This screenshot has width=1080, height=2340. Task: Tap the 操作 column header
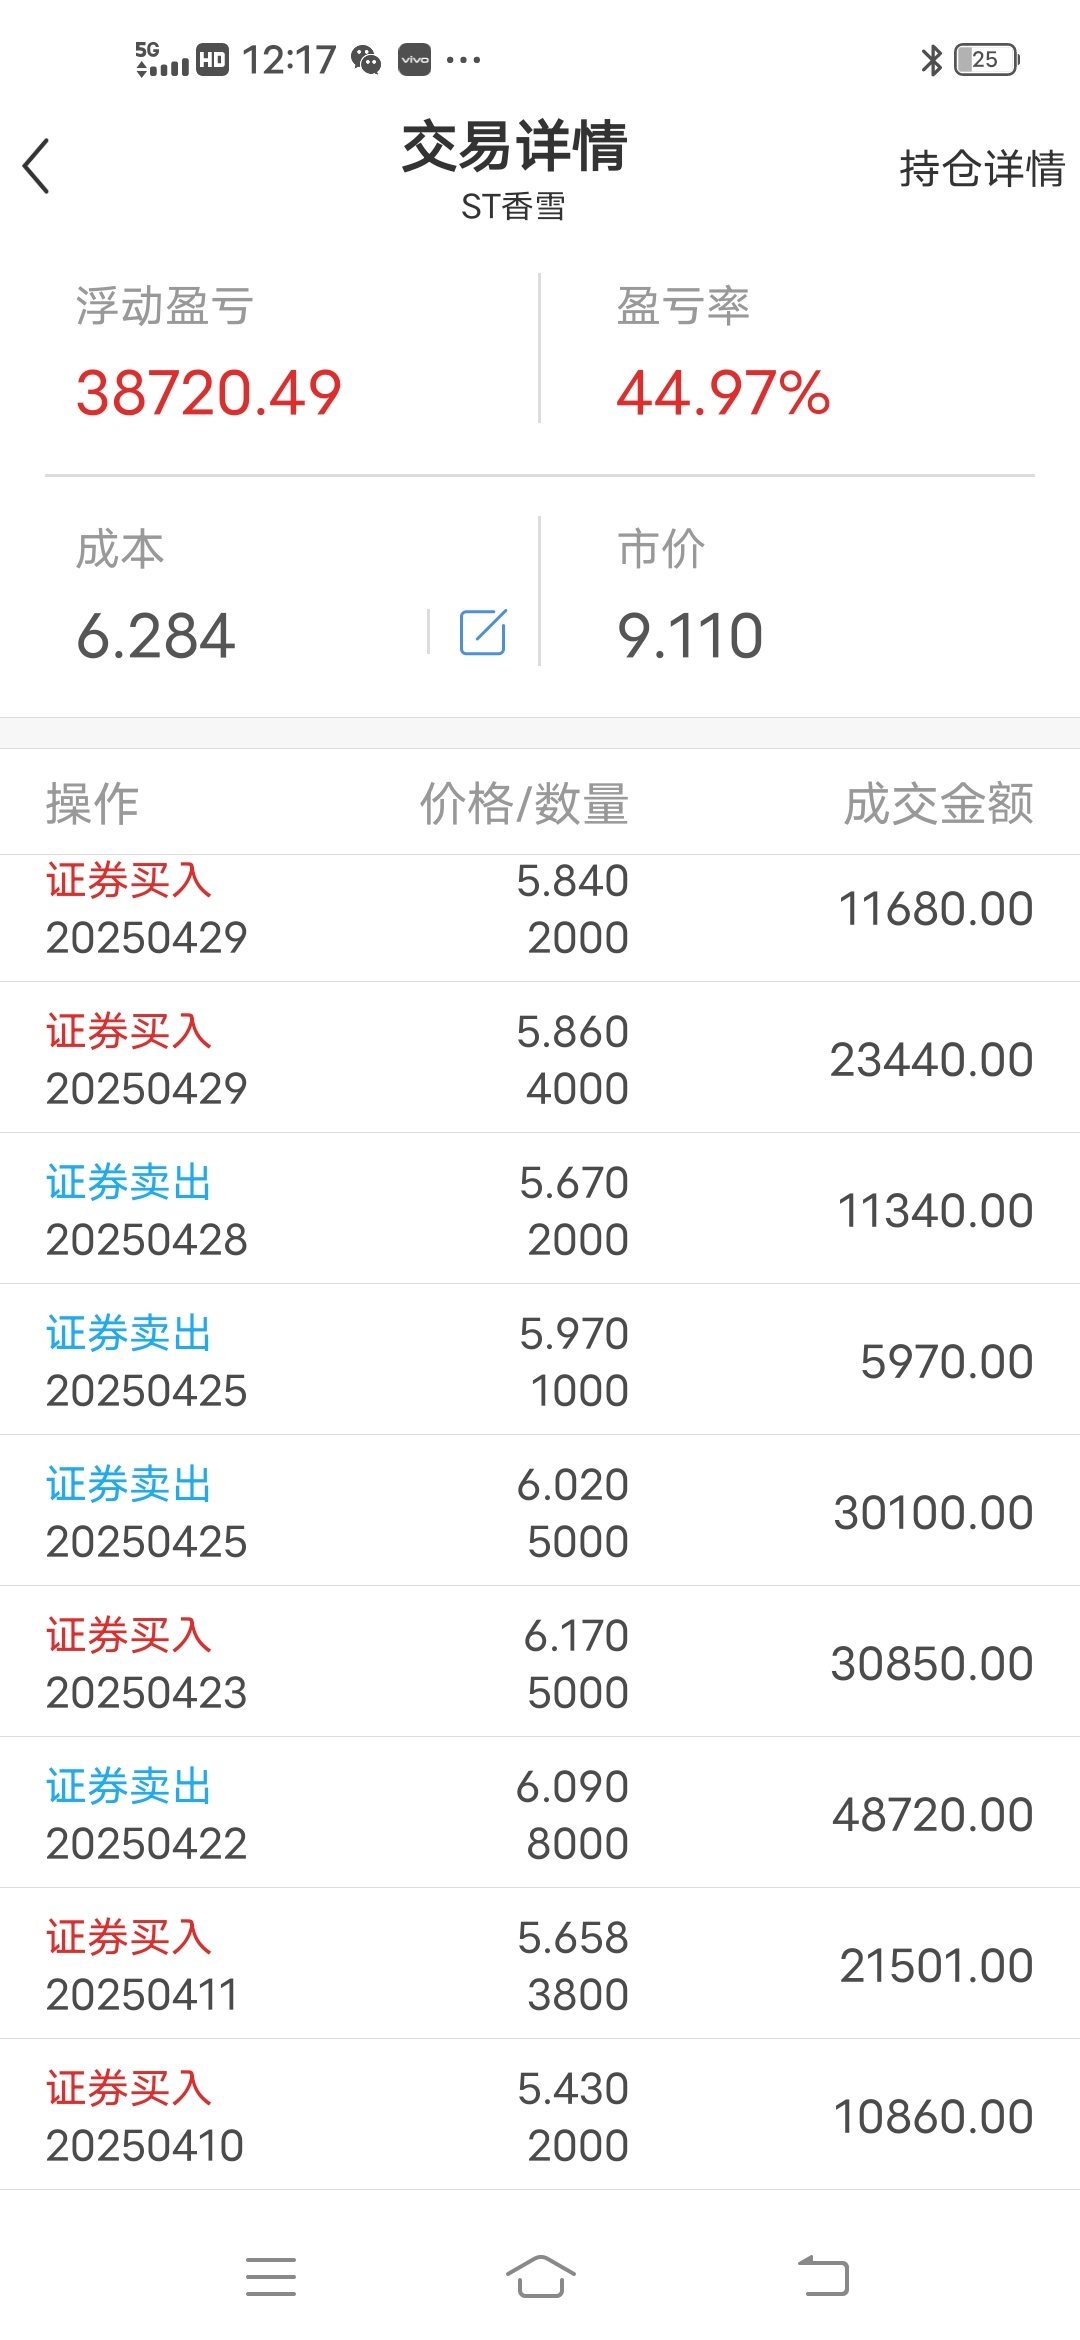(92, 804)
